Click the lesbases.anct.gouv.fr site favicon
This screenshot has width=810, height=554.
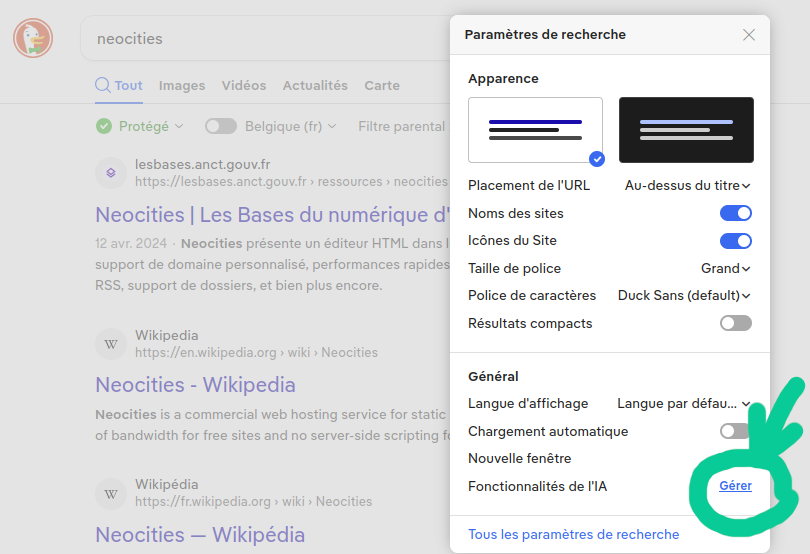(x=111, y=173)
